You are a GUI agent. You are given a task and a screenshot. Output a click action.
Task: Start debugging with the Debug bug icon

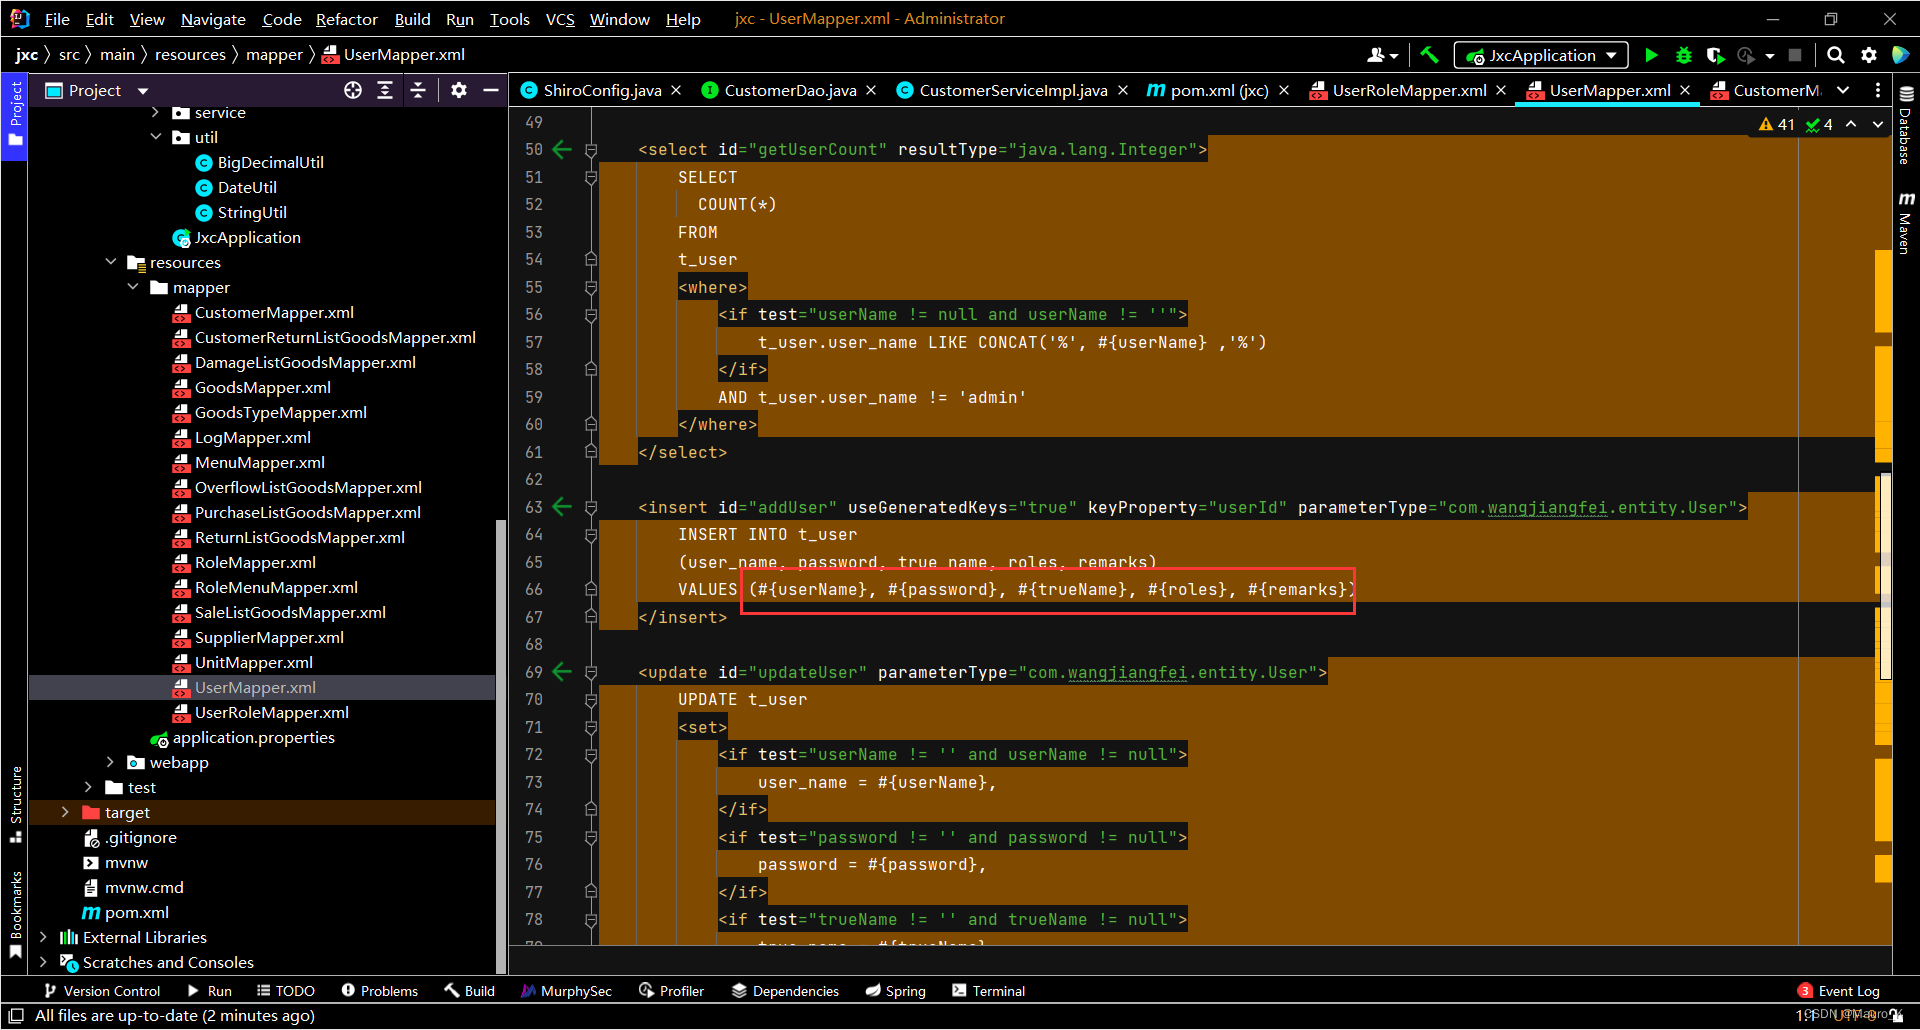pos(1684,56)
